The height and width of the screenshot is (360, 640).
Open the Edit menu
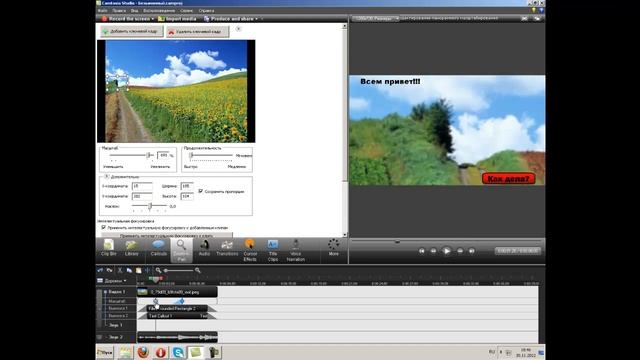coord(119,11)
